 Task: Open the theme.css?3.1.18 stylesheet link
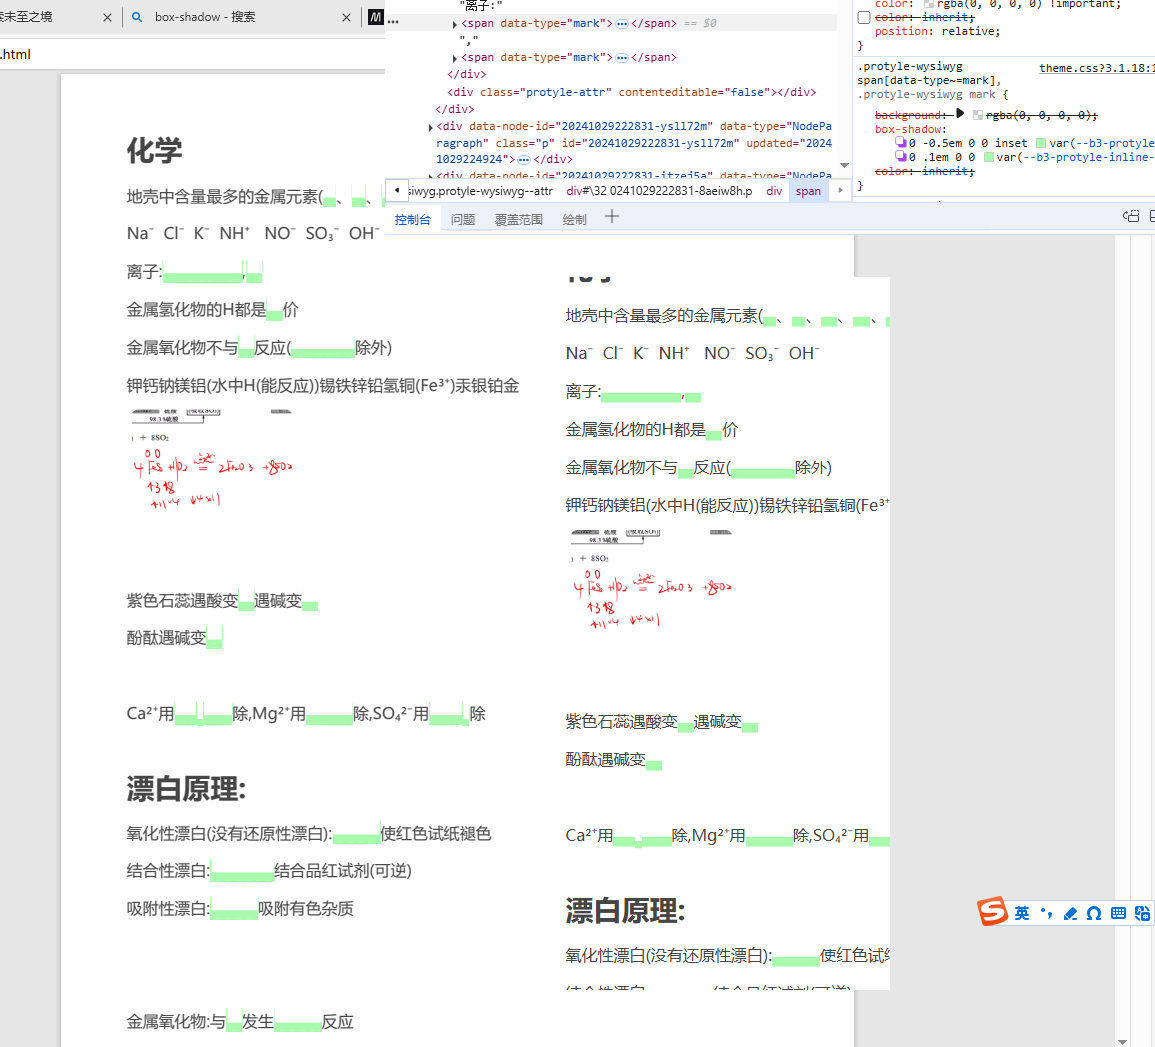(1093, 67)
